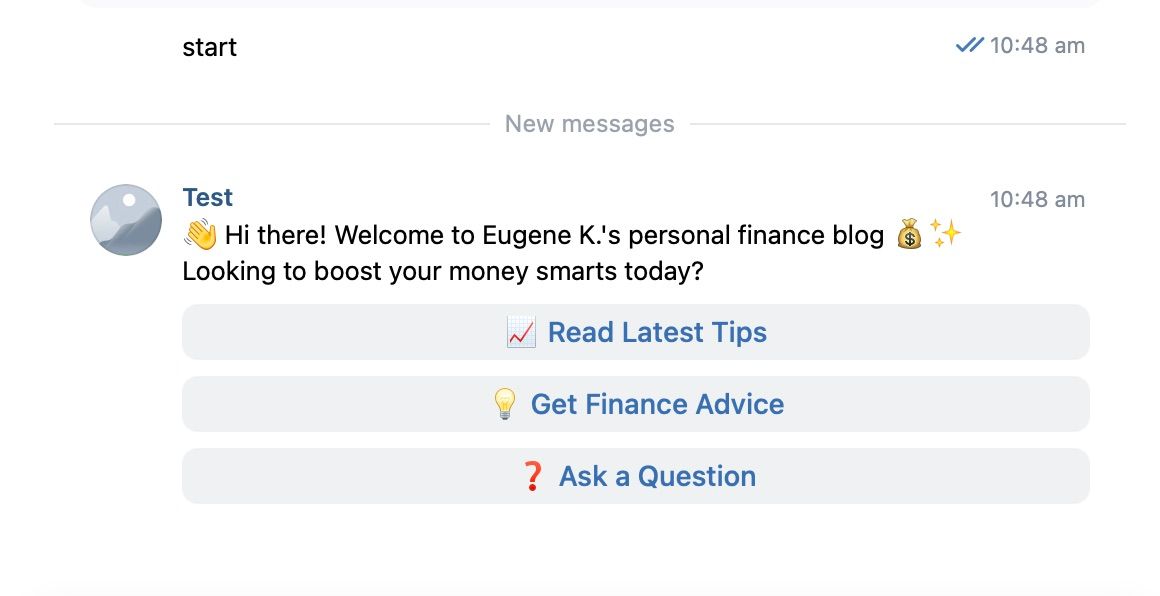Click the chart emoji on Read Latest Tips
Viewport: 1160px width, 596px height.
tap(521, 332)
